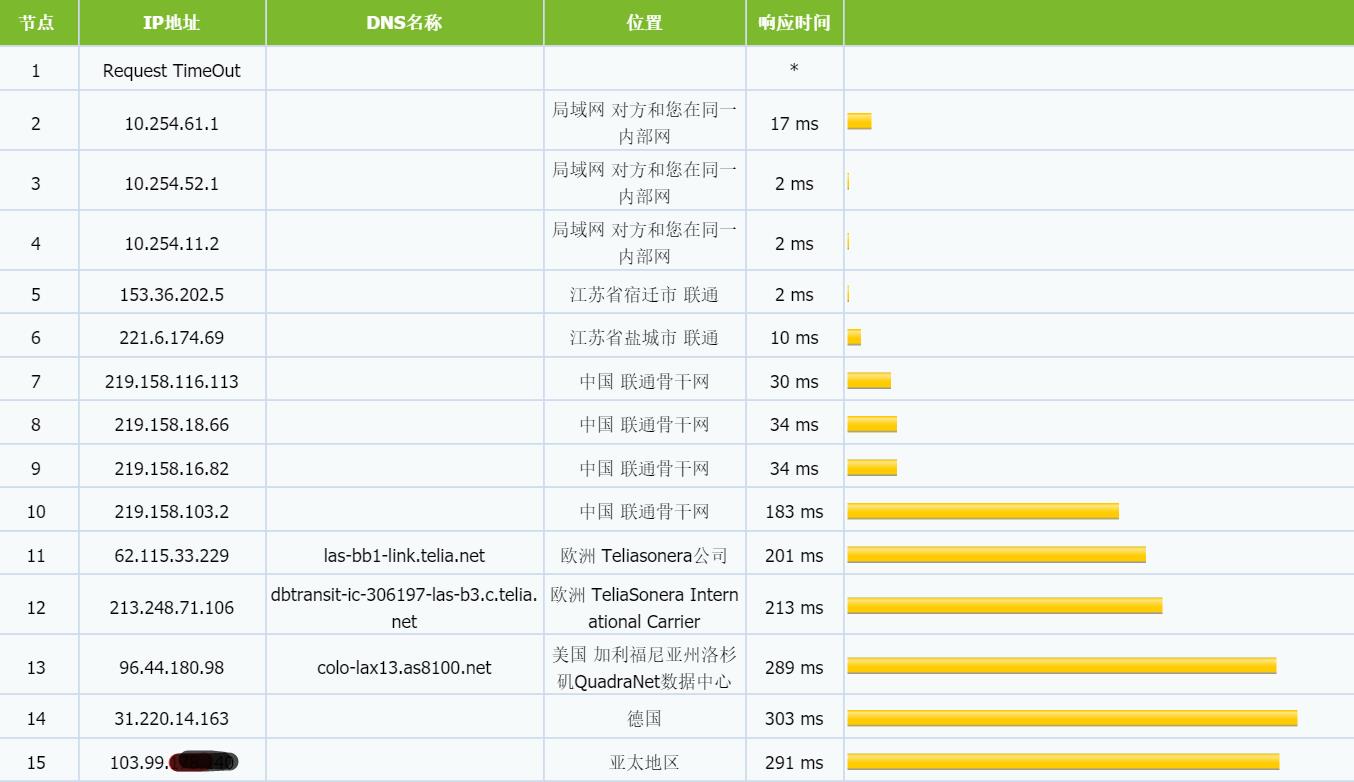This screenshot has width=1354, height=782.
Task: Click DNS name colo-lax13.as8100.net
Action: tap(404, 668)
